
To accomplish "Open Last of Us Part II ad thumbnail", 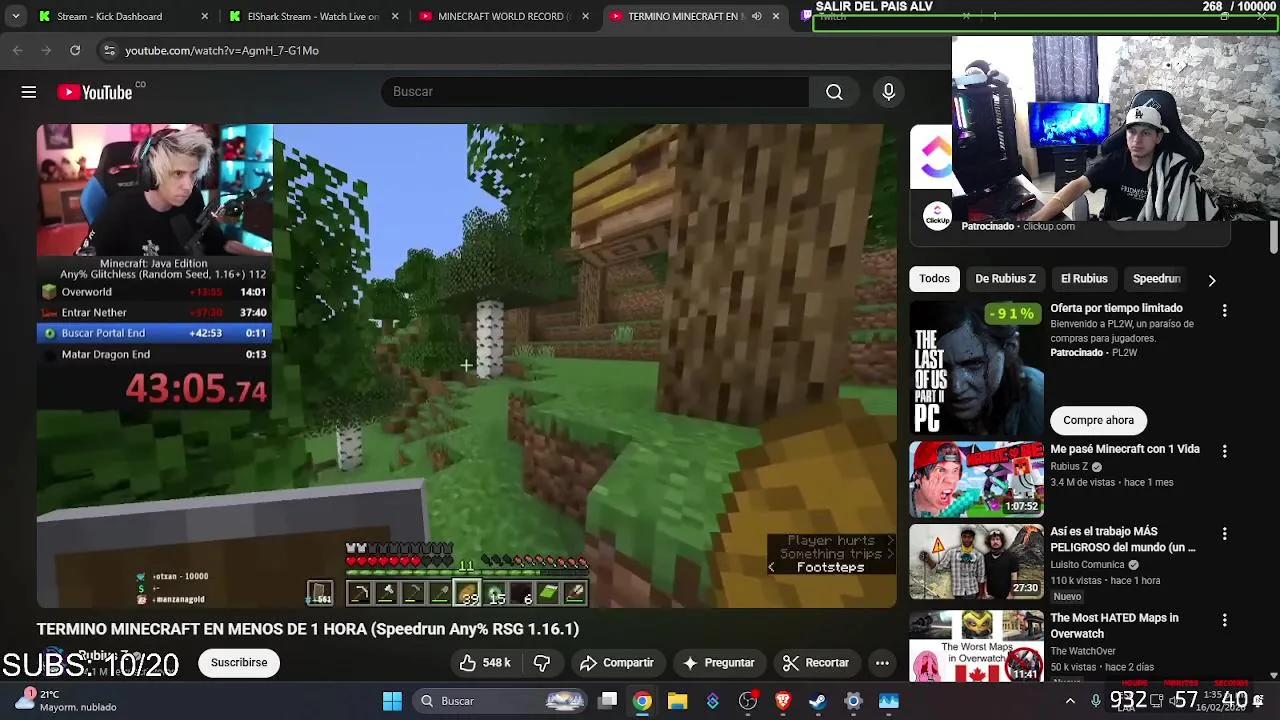I will pyautogui.click(x=976, y=368).
